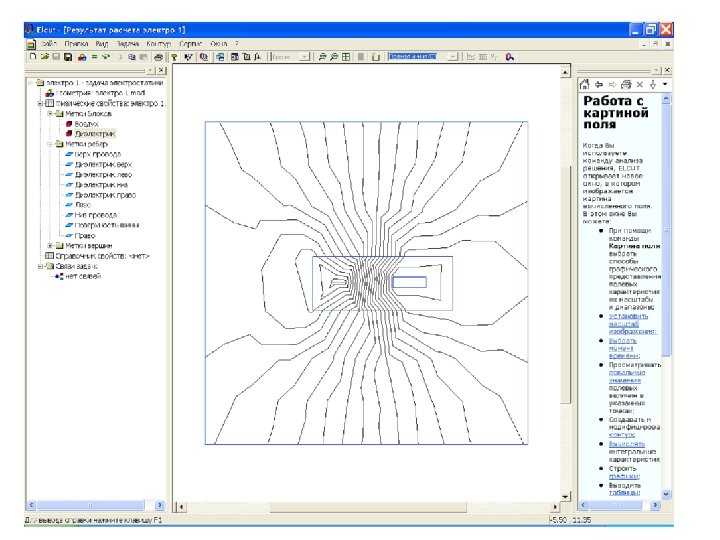720x540 pixels.
Task: Open the Окна menu
Action: coord(219,44)
